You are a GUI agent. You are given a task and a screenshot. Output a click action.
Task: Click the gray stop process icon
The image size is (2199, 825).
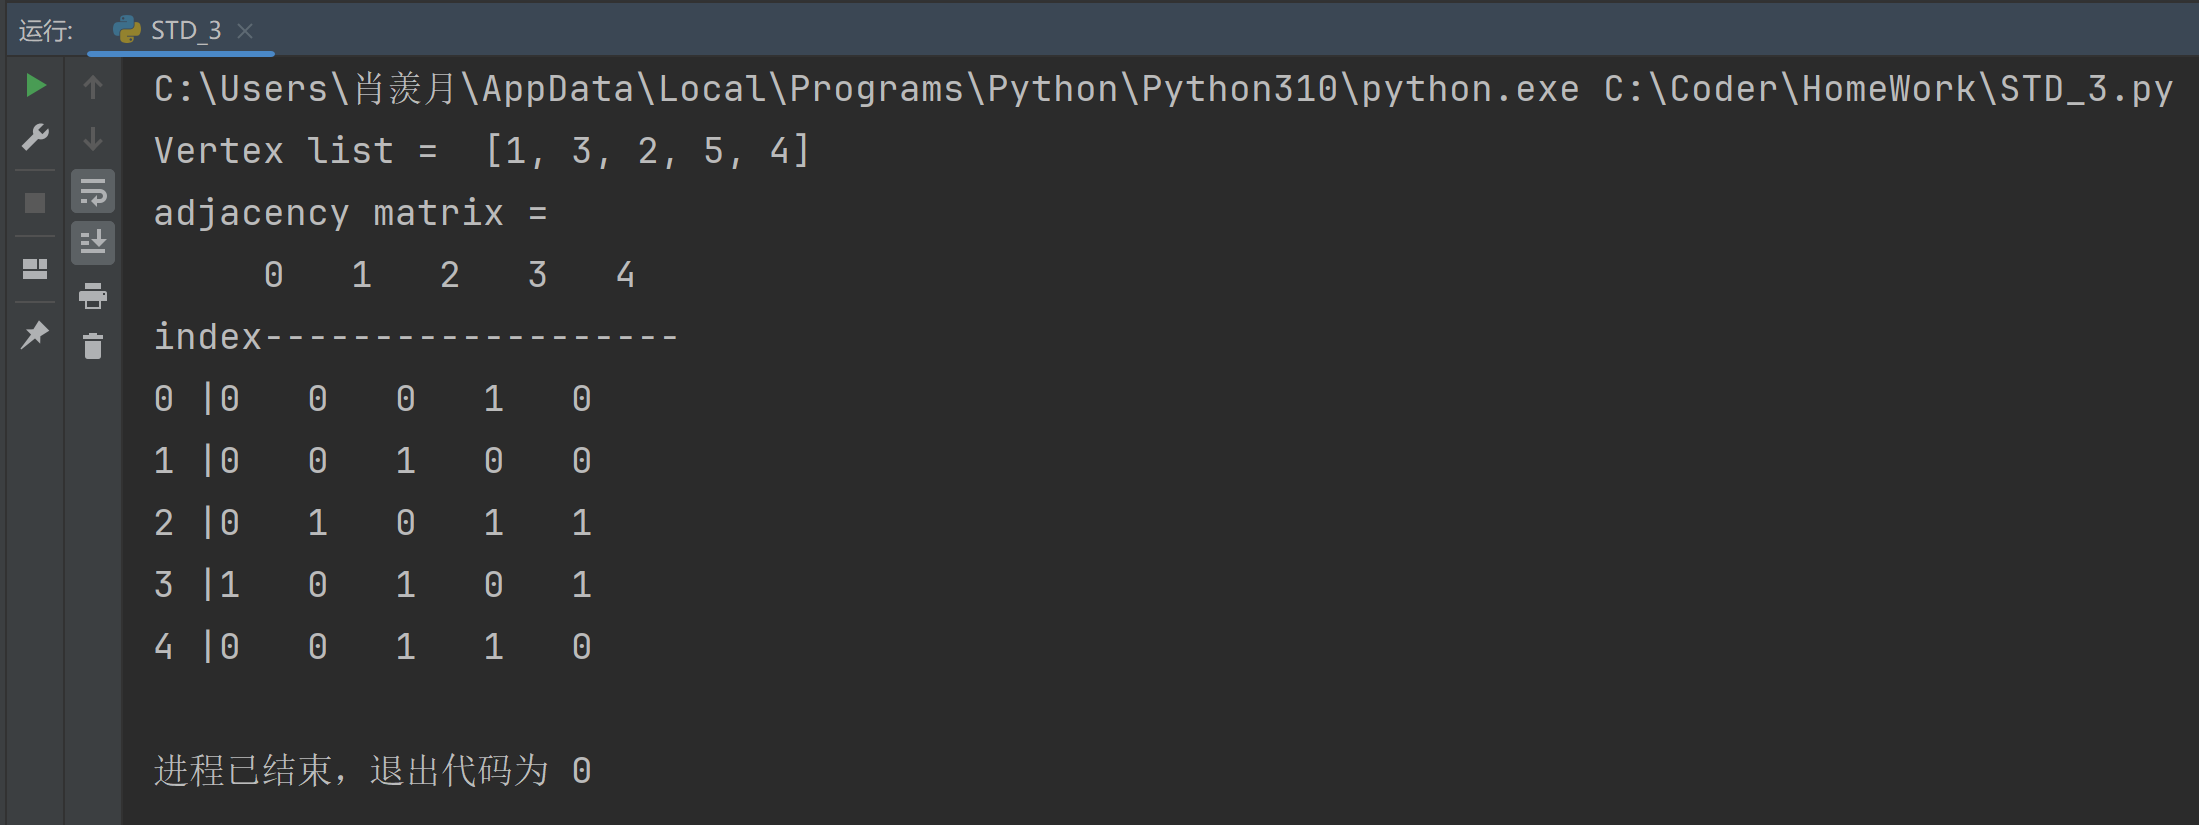pyautogui.click(x=35, y=203)
